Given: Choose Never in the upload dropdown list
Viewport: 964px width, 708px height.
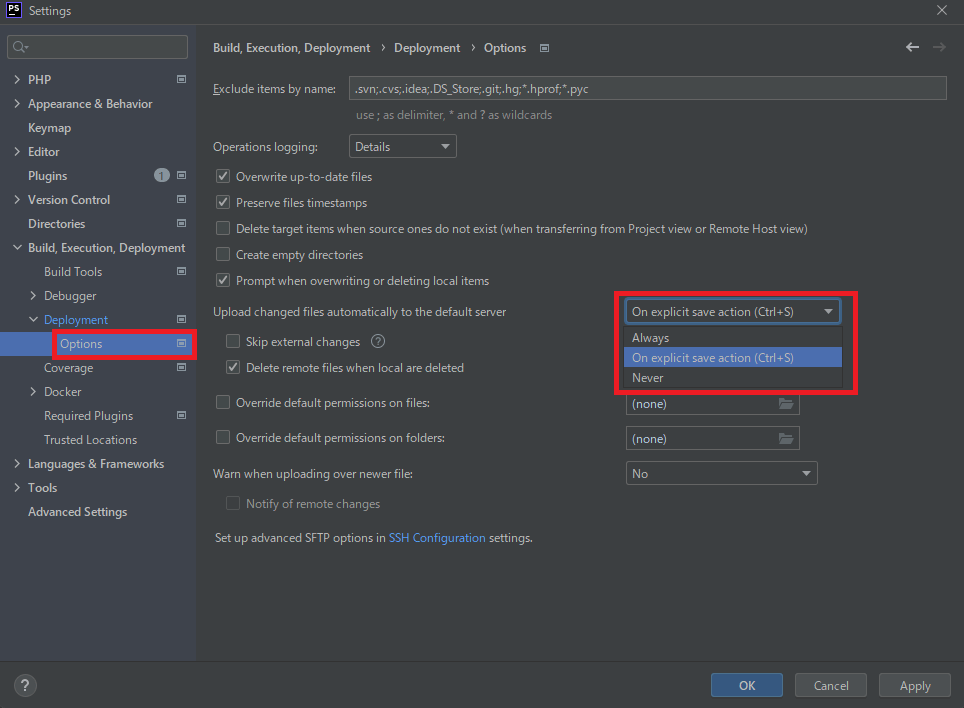Looking at the screenshot, I should click(648, 378).
